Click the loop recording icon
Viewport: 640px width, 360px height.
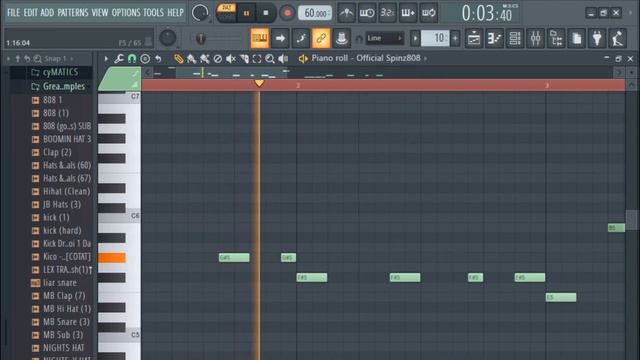428,13
